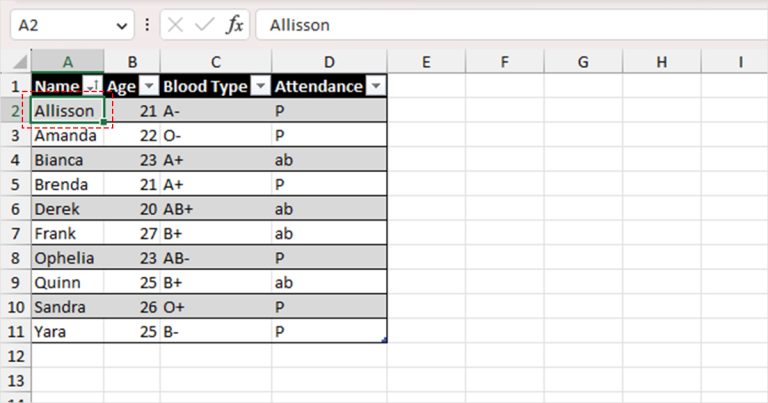Open the Blood Type filter dropdown

tap(261, 86)
